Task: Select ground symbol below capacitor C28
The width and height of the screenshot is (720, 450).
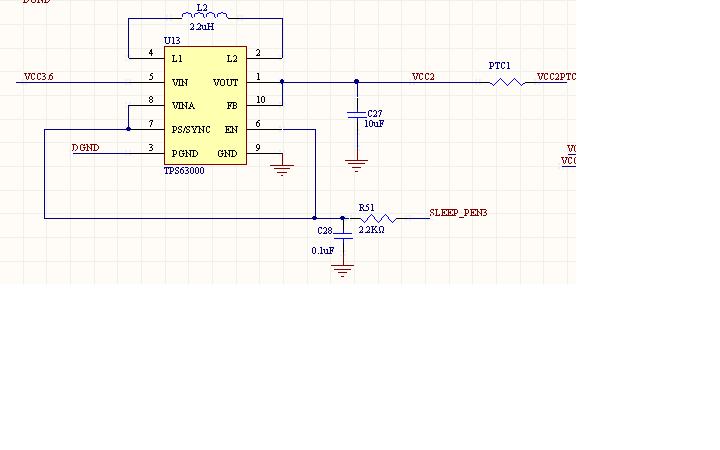Action: [343, 270]
